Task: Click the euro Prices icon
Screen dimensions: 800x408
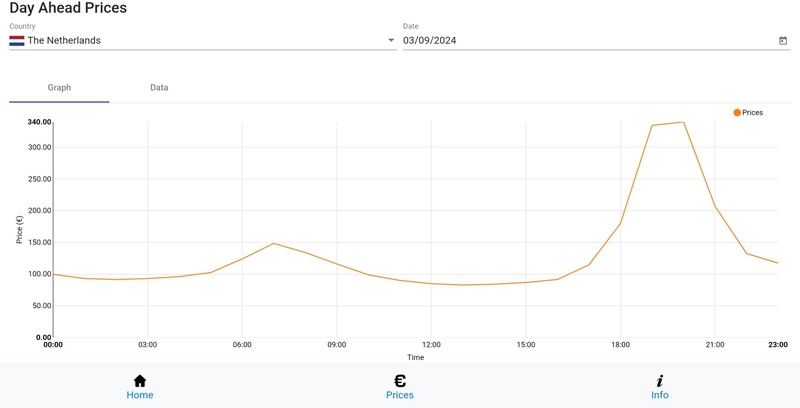Action: click(400, 381)
